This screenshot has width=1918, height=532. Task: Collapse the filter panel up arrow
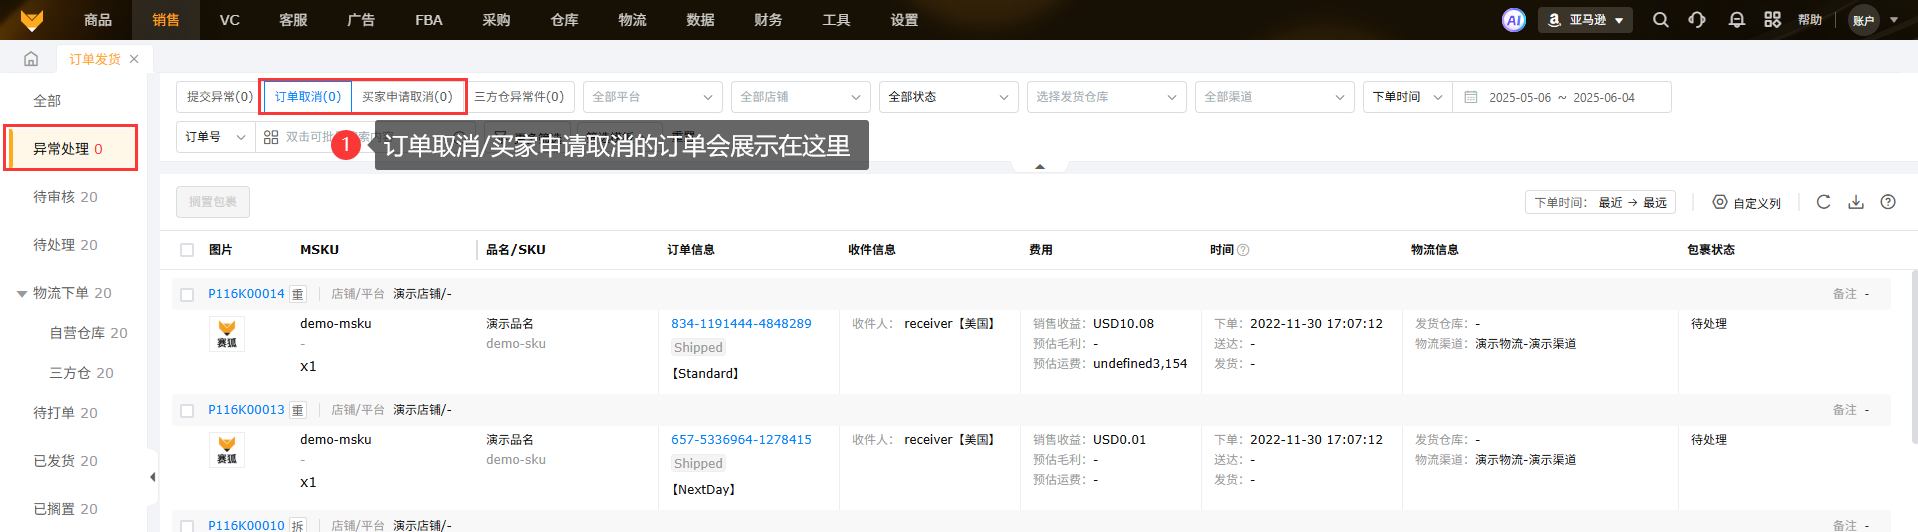click(x=1040, y=167)
